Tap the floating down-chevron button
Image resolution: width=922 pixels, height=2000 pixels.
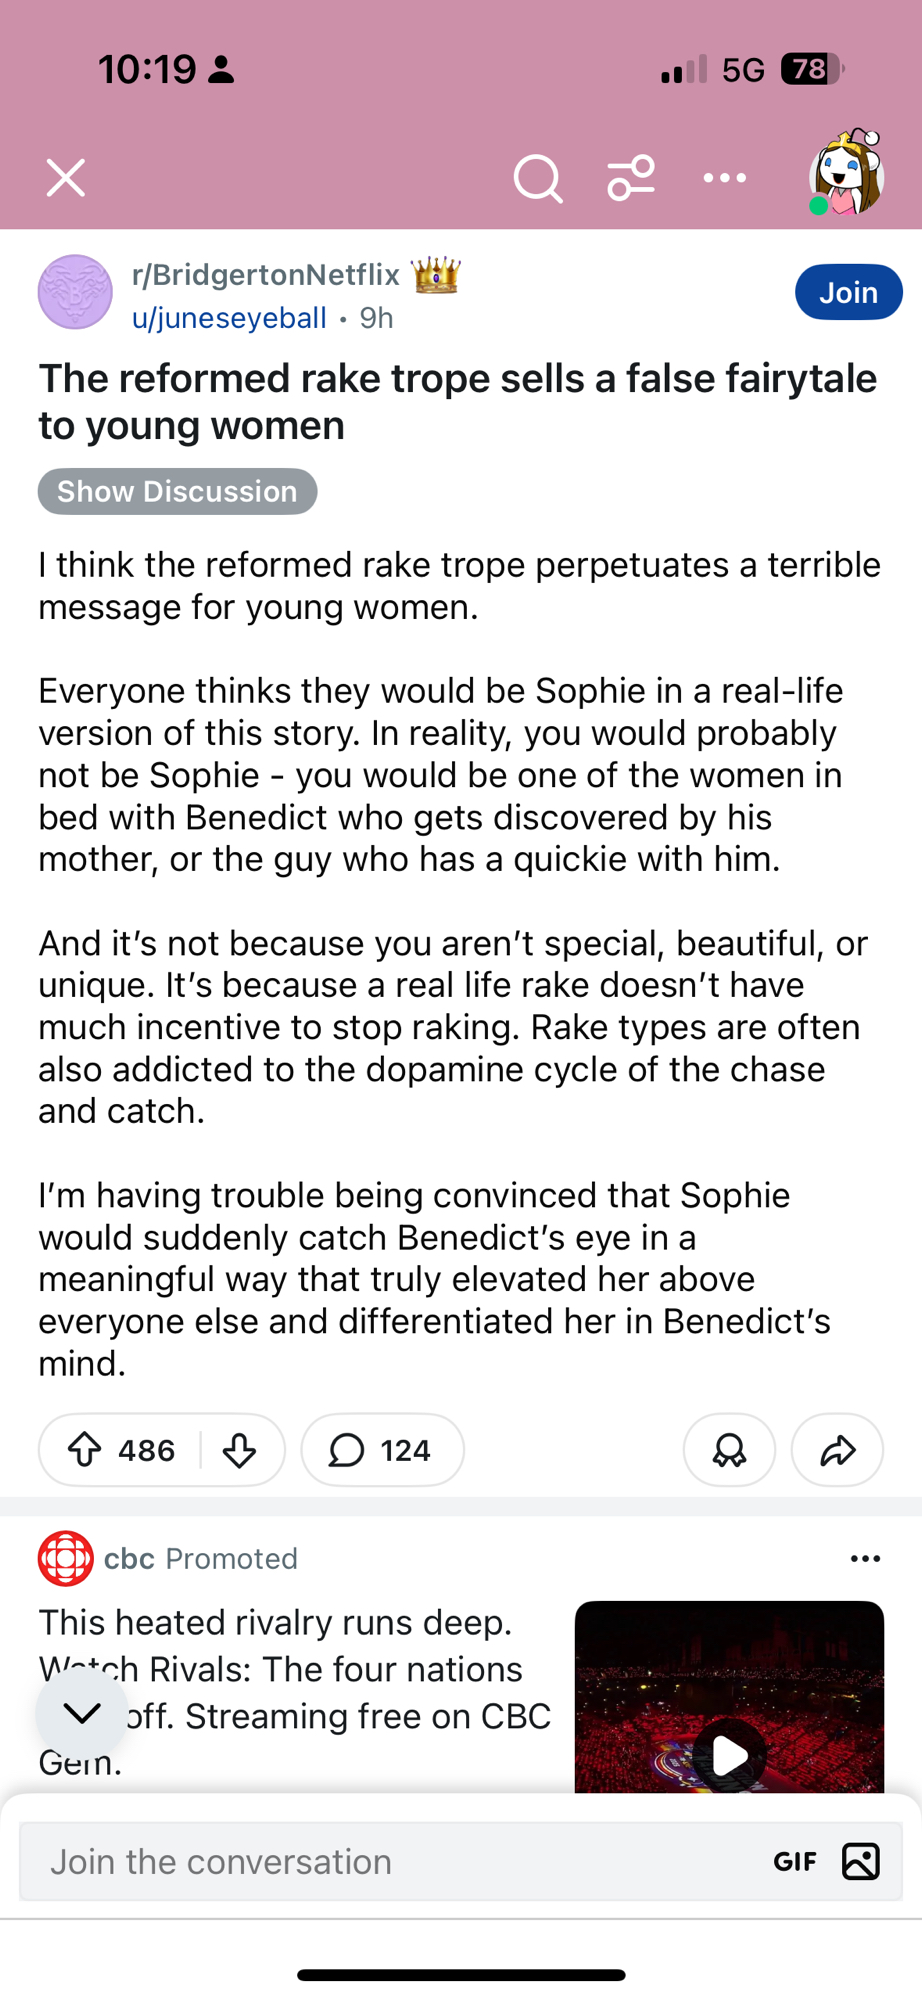coord(82,1713)
